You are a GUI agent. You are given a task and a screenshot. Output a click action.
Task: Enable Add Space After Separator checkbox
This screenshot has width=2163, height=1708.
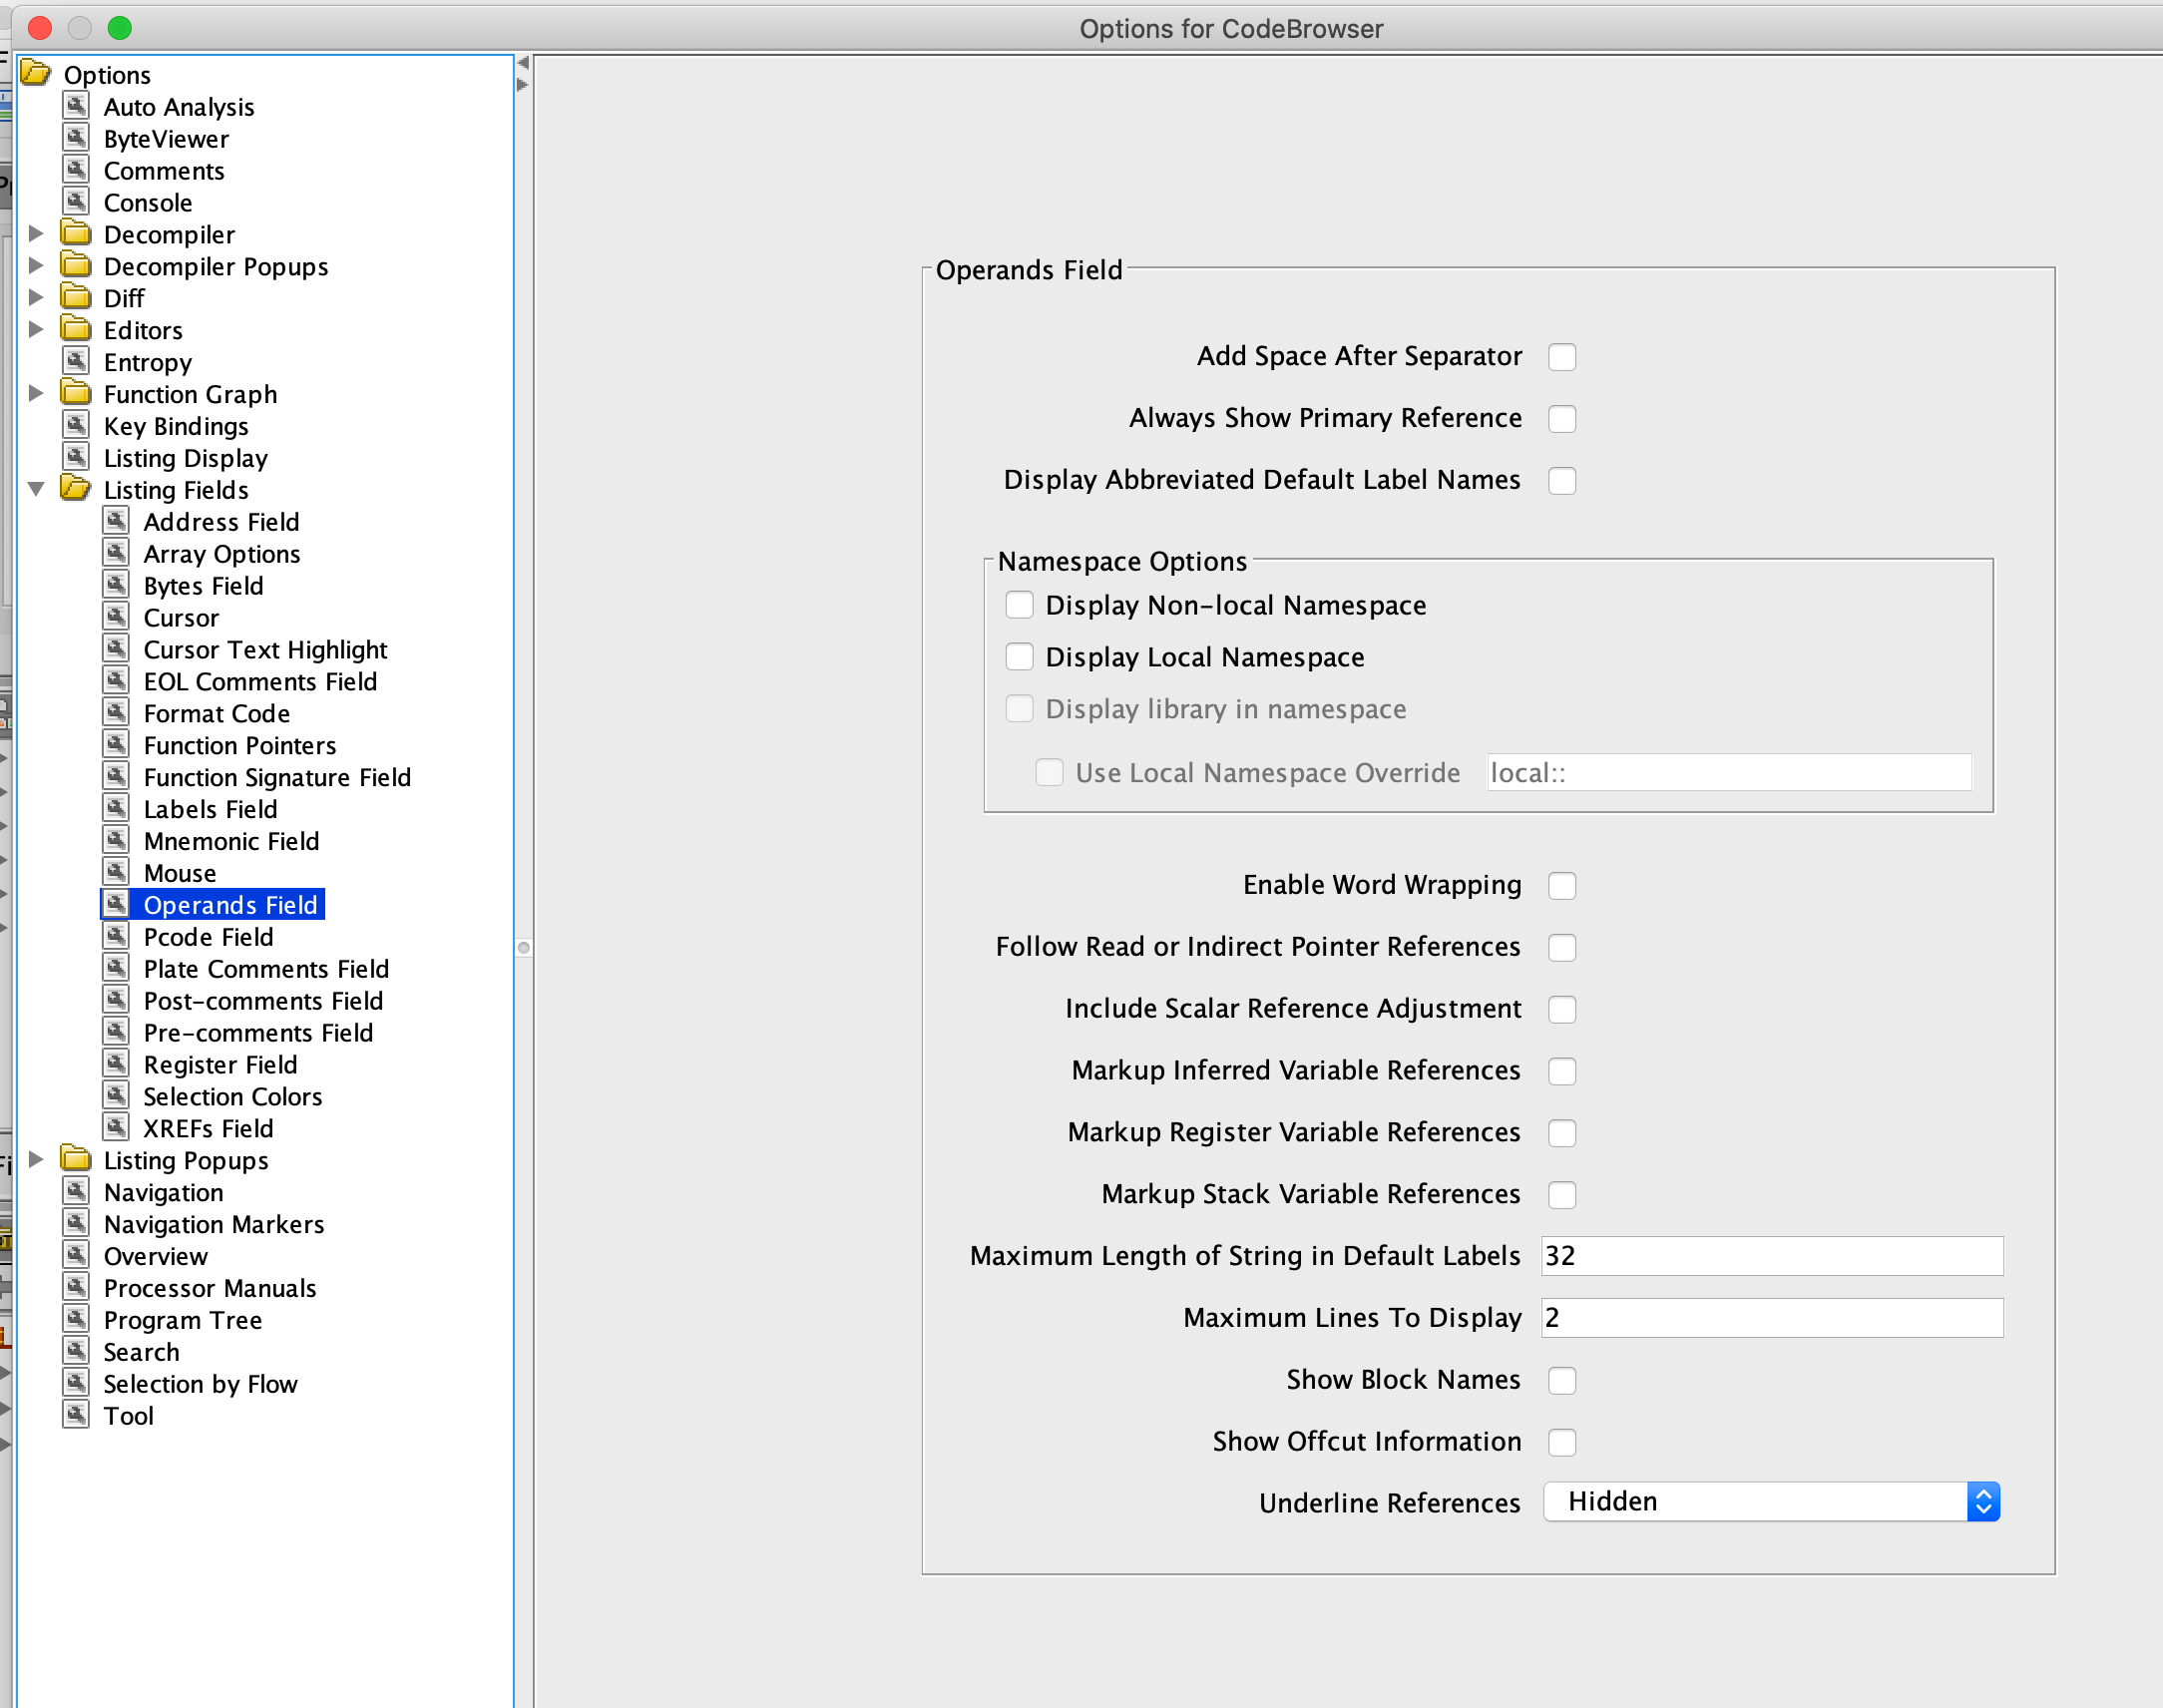coord(1561,357)
